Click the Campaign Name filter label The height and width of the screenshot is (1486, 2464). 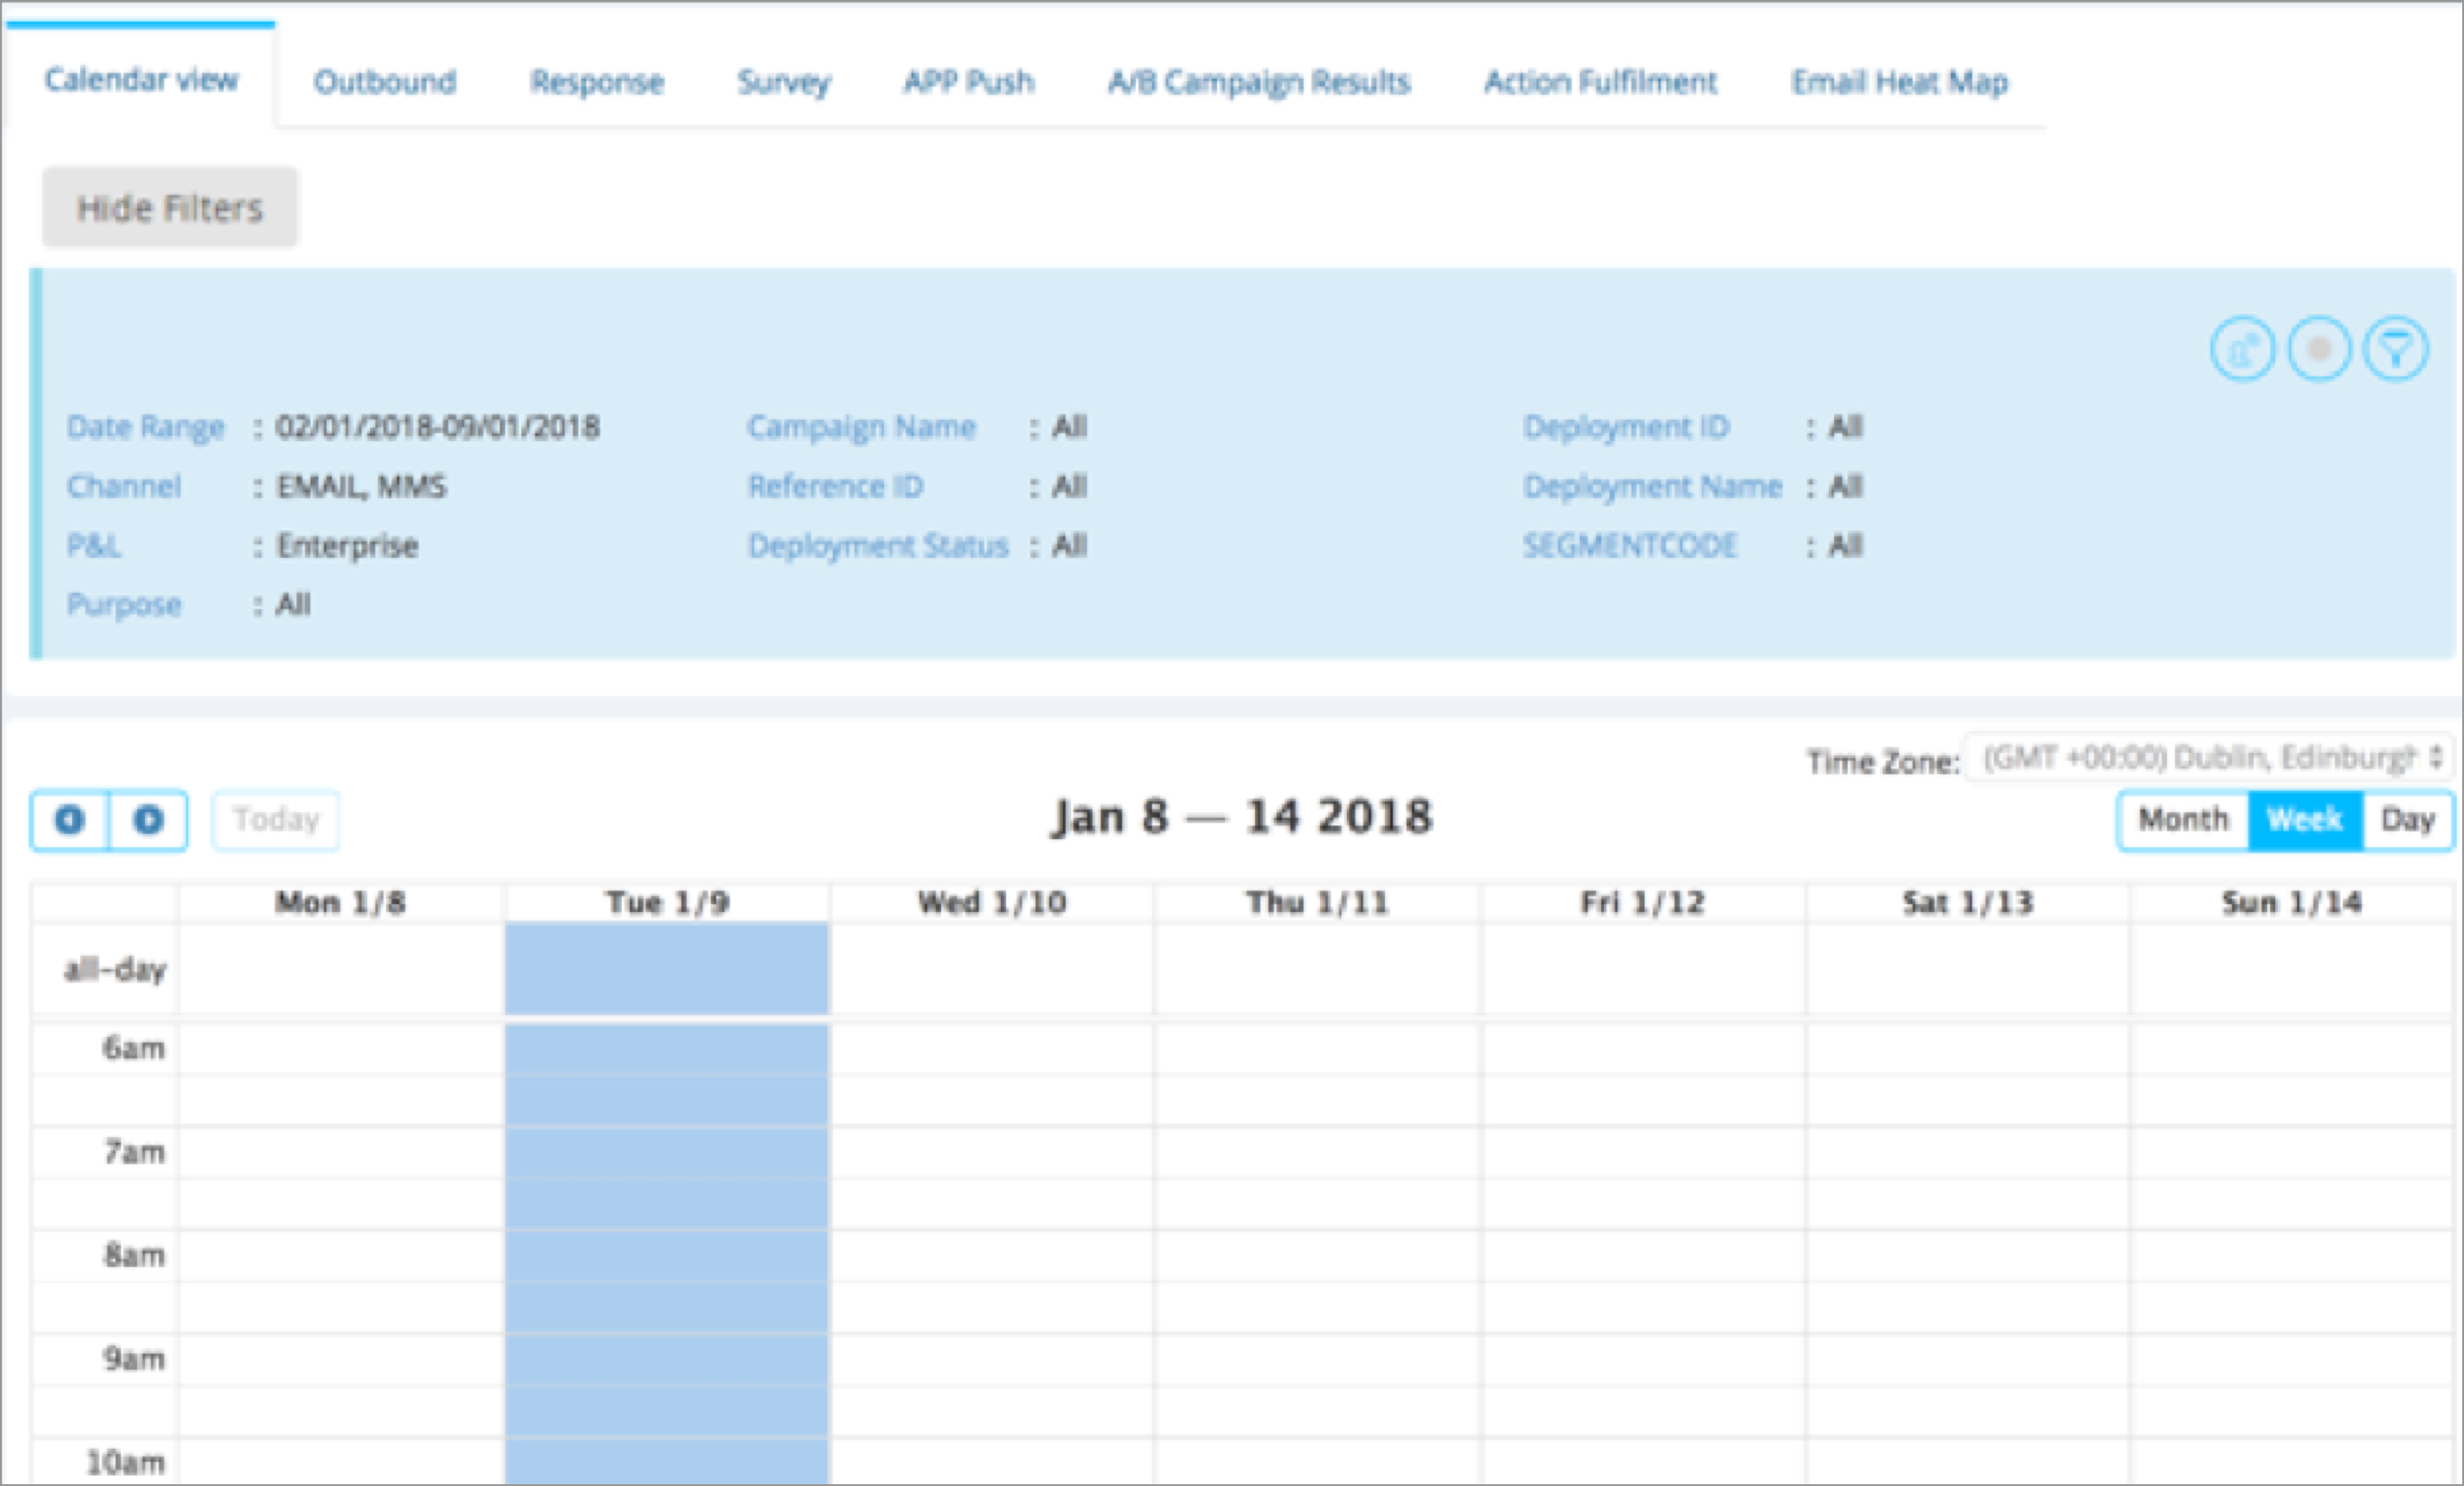pyautogui.click(x=861, y=427)
